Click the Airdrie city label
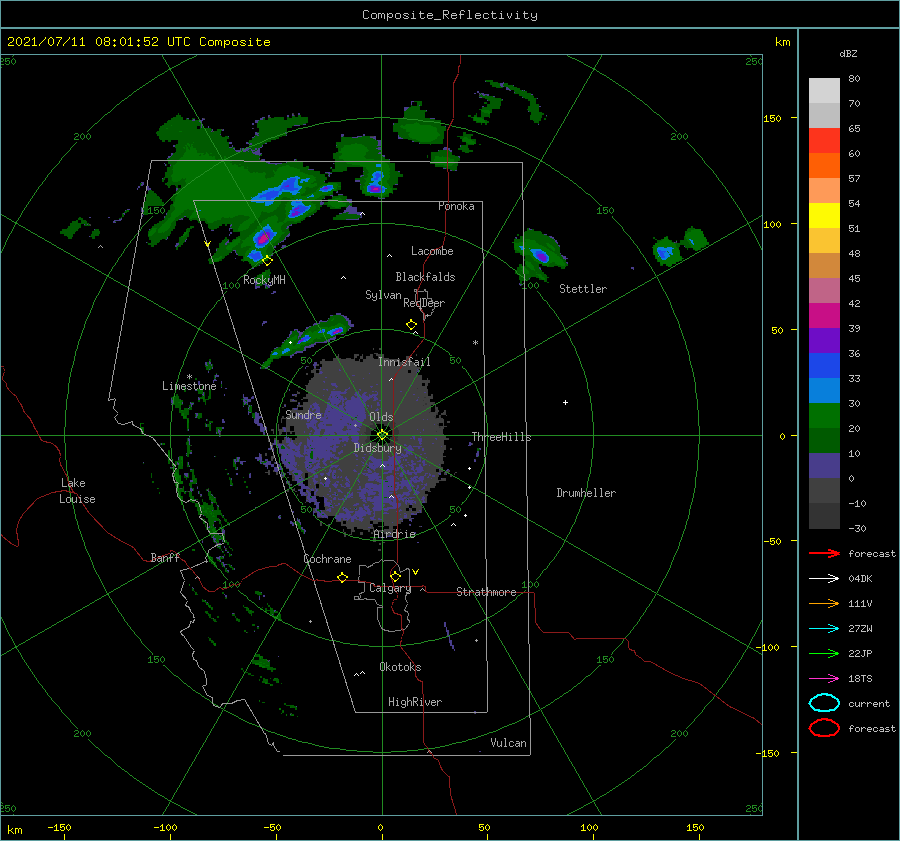The width and height of the screenshot is (900, 841). [394, 534]
